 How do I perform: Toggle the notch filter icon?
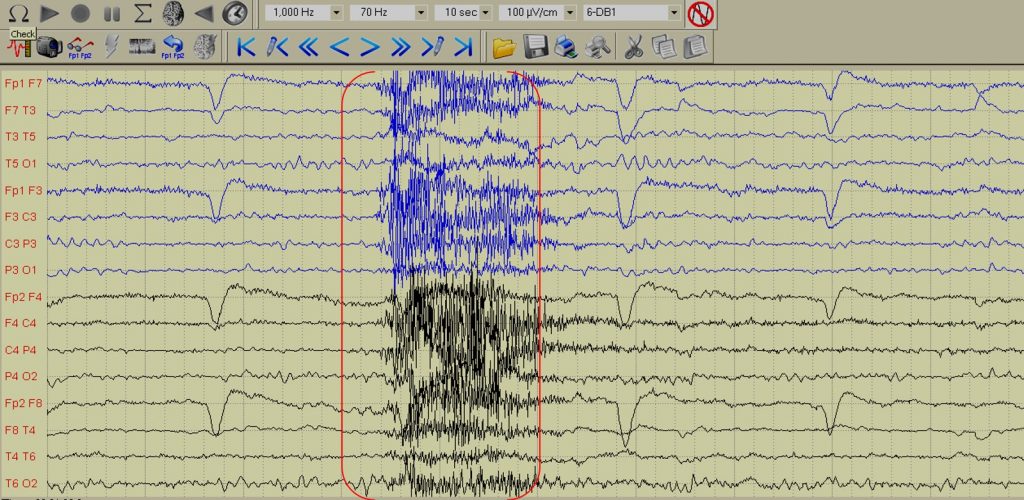(701, 14)
